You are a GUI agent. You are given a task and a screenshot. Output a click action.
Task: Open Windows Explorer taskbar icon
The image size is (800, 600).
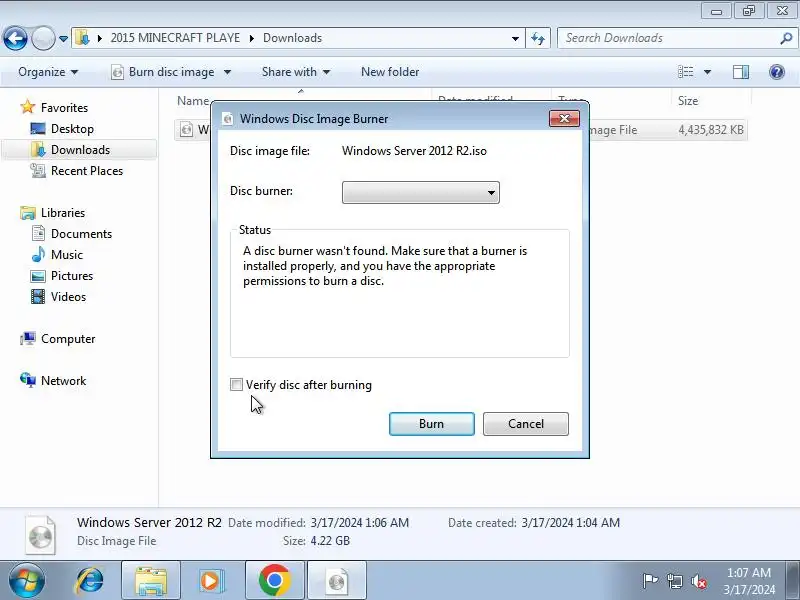(151, 581)
